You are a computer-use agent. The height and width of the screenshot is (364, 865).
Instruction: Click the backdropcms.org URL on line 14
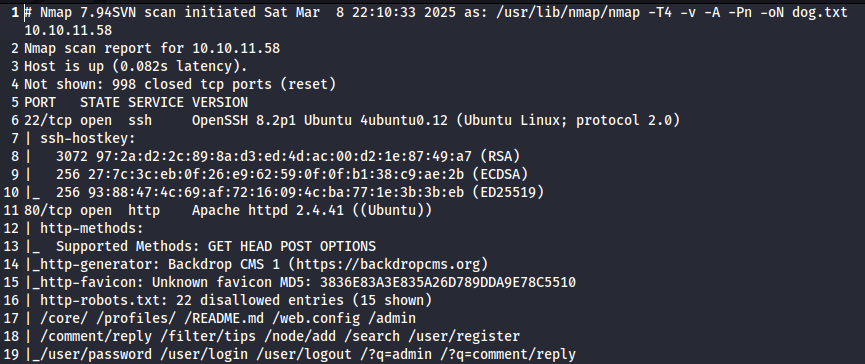coord(424,264)
